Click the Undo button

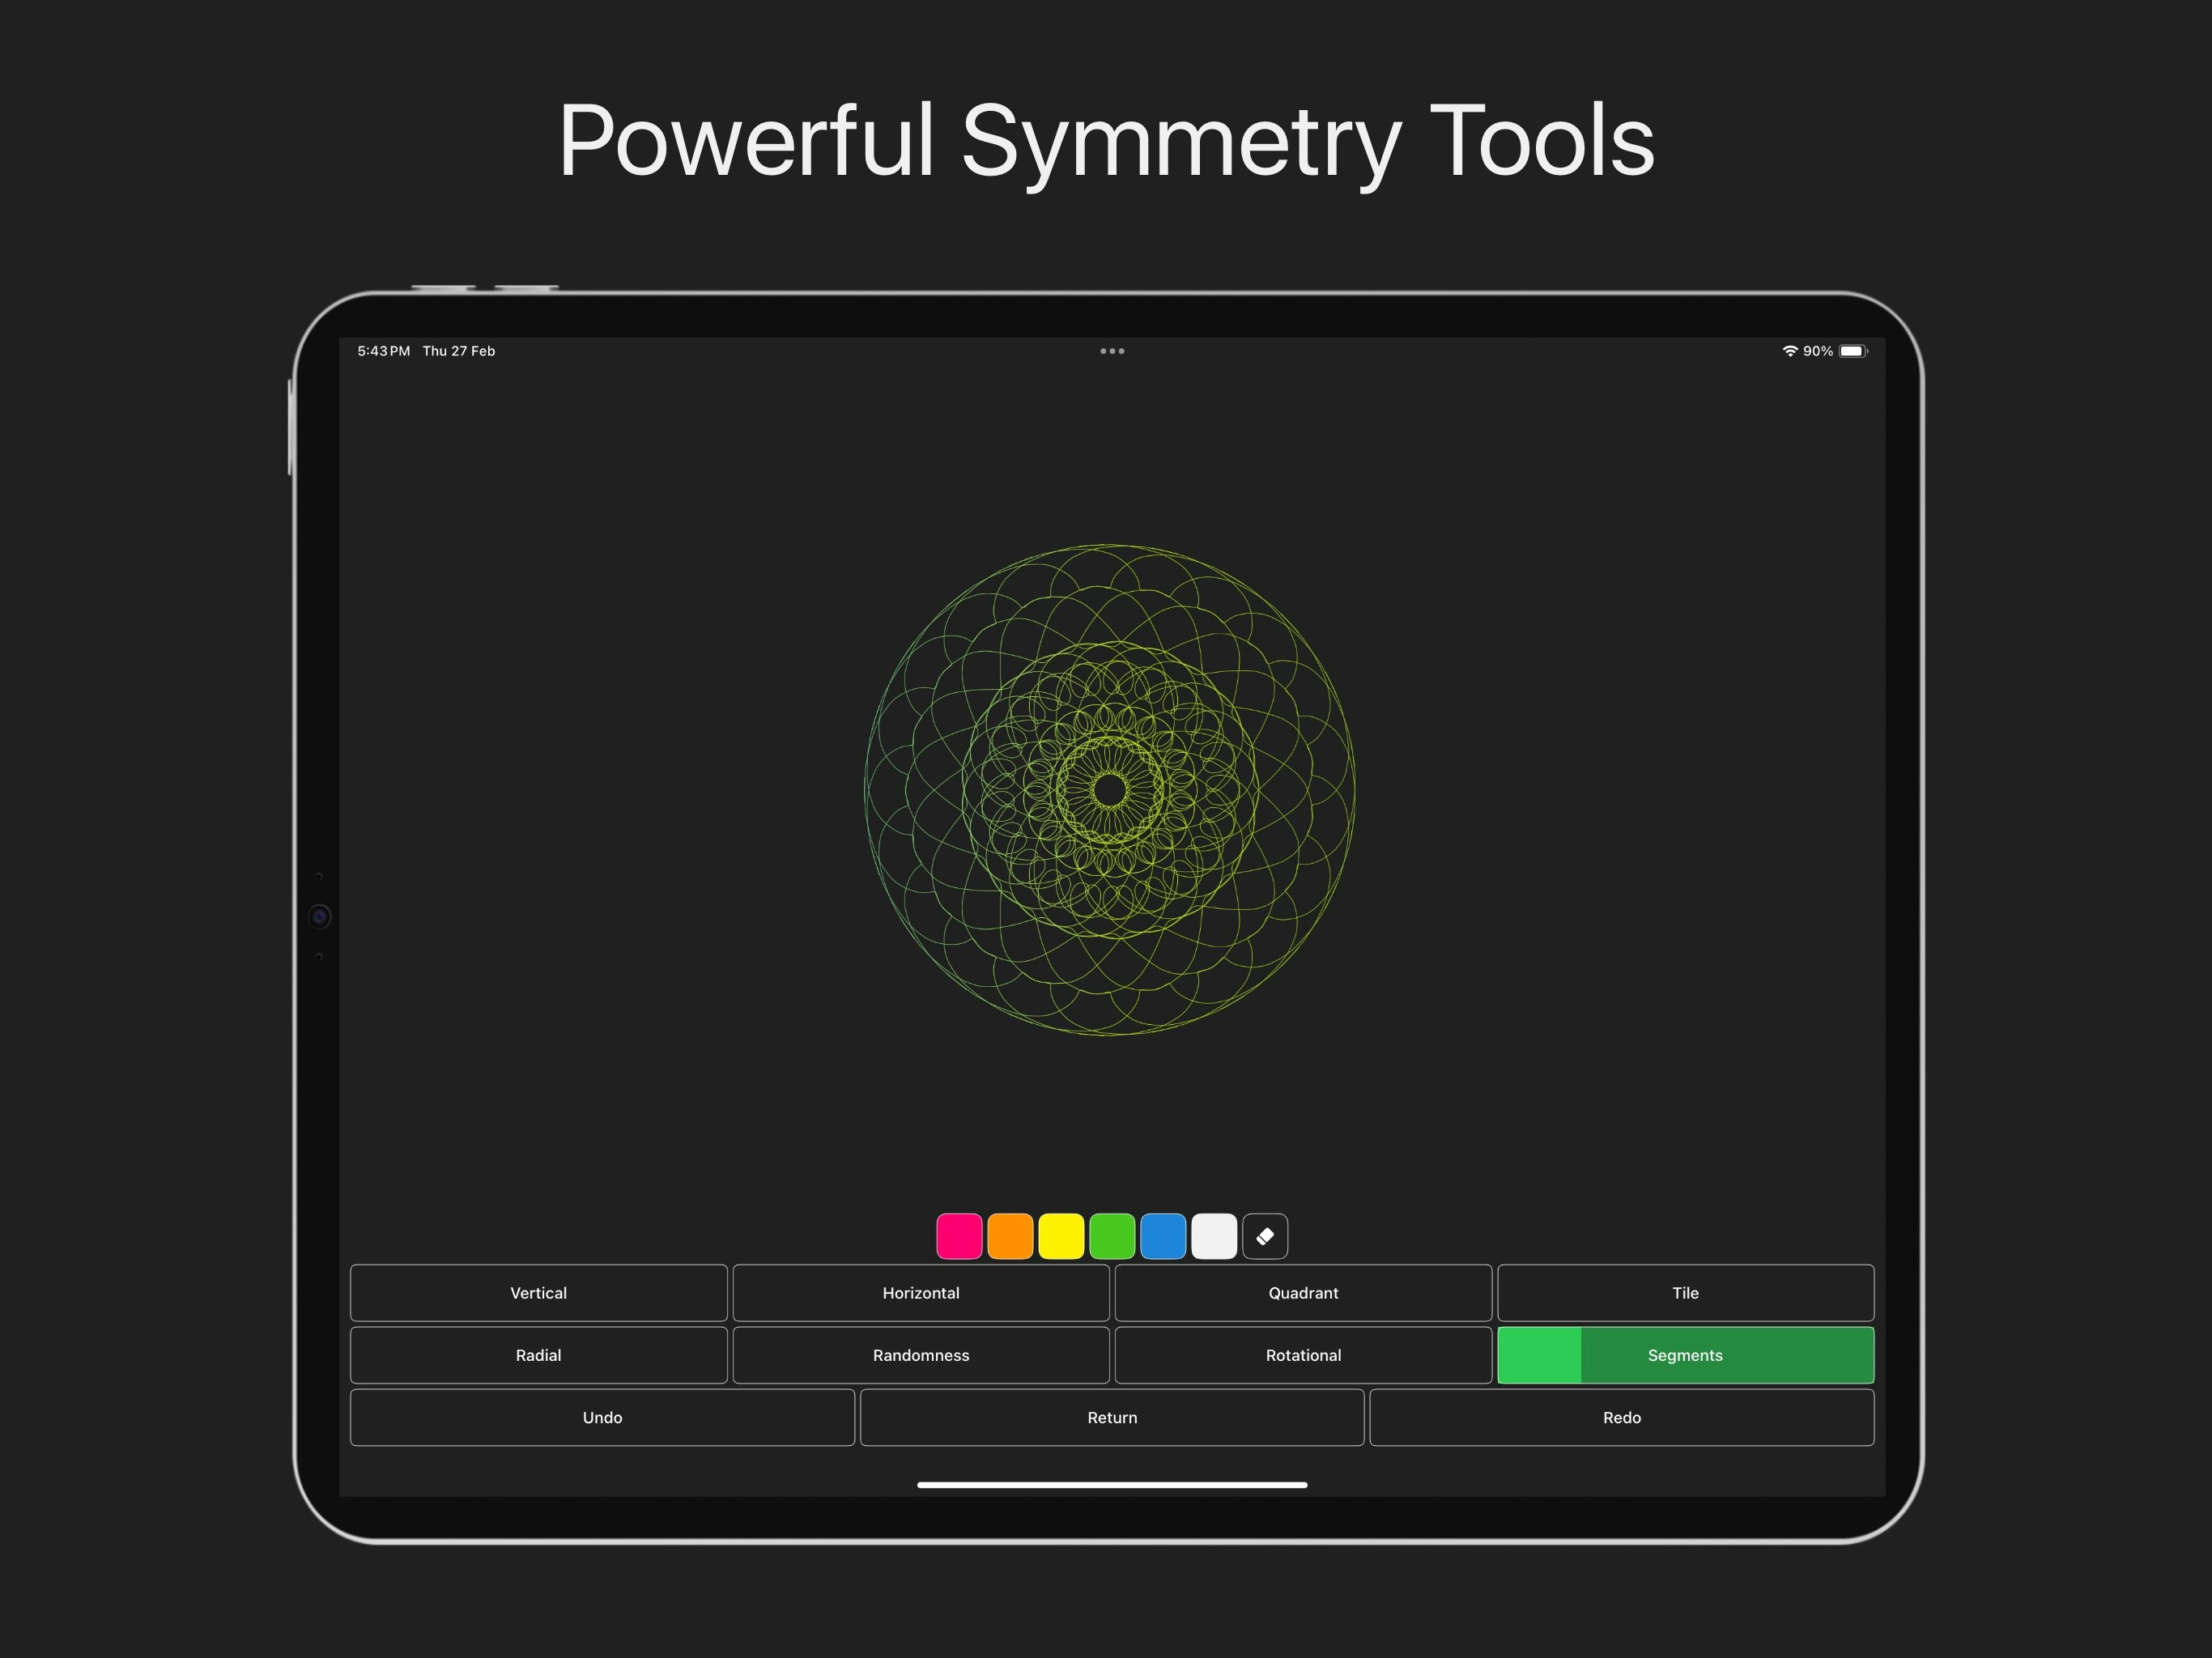[x=602, y=1417]
